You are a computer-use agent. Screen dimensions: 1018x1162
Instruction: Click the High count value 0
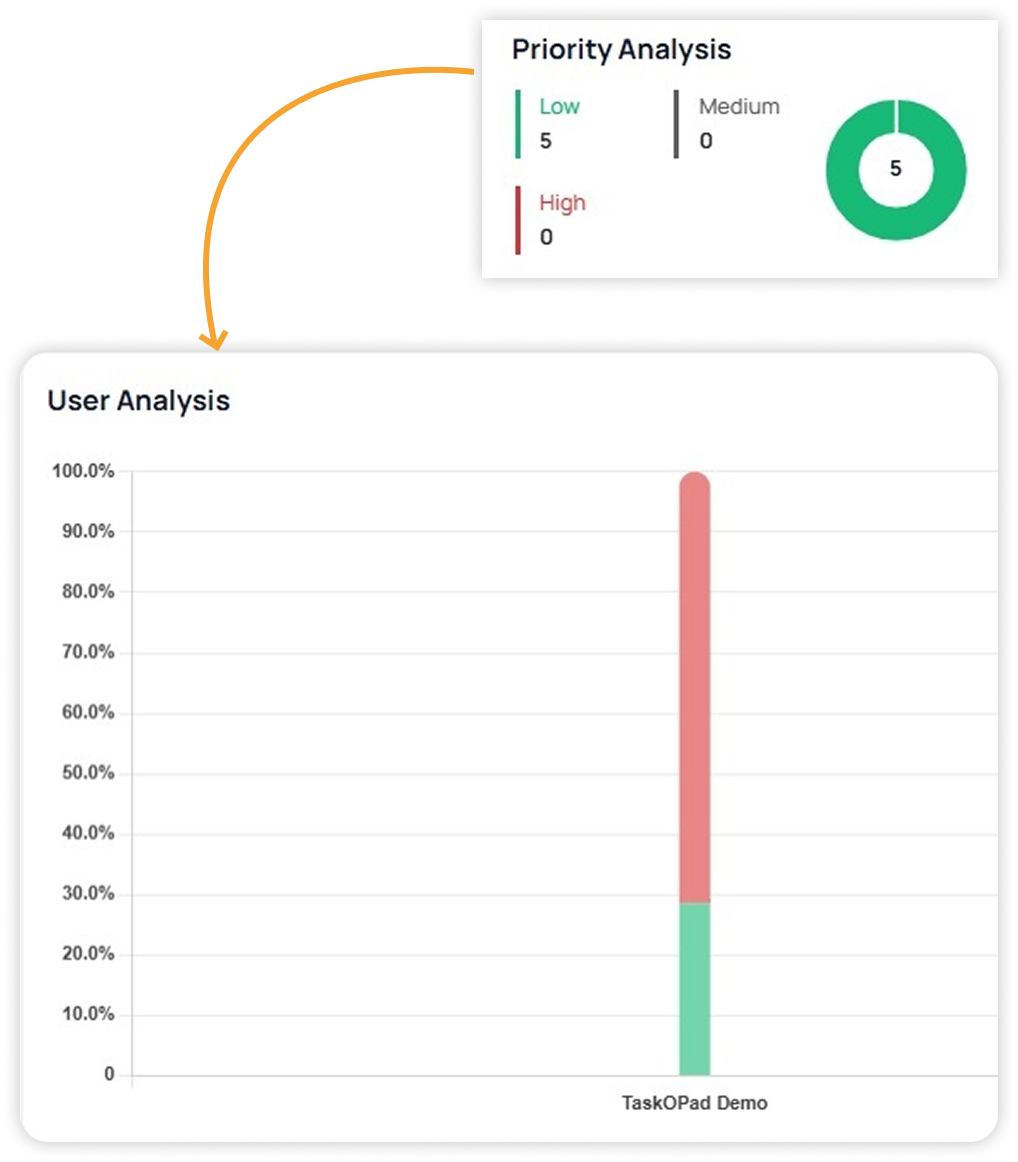(546, 237)
